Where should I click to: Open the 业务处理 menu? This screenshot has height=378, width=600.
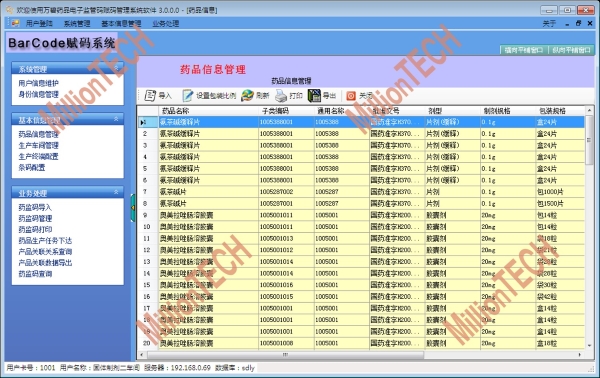(x=166, y=23)
